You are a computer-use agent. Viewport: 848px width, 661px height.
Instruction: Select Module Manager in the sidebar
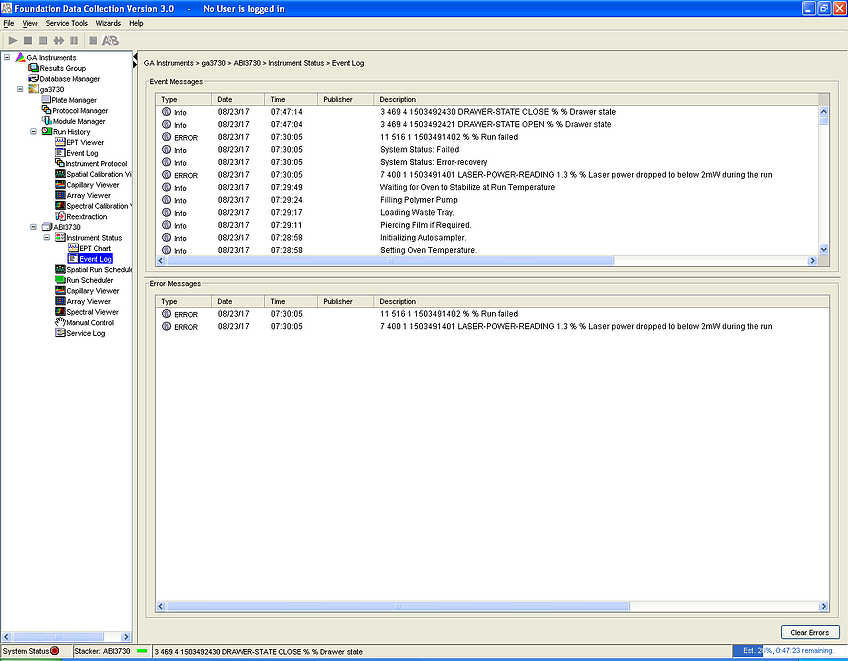[78, 121]
